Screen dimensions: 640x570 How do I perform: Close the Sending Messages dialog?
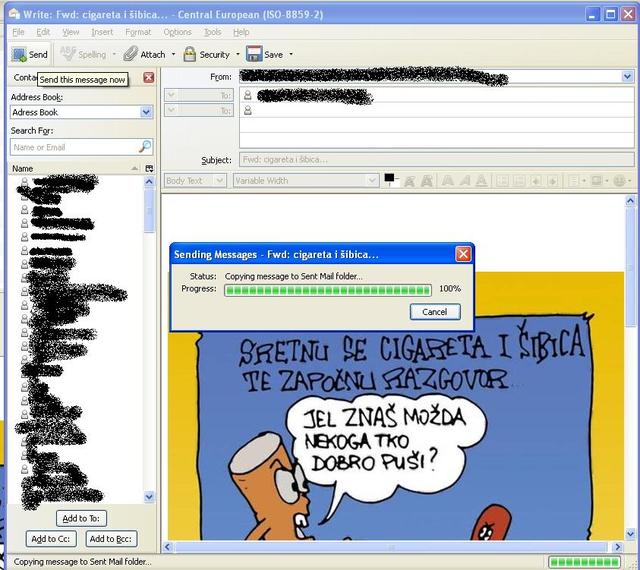[463, 254]
